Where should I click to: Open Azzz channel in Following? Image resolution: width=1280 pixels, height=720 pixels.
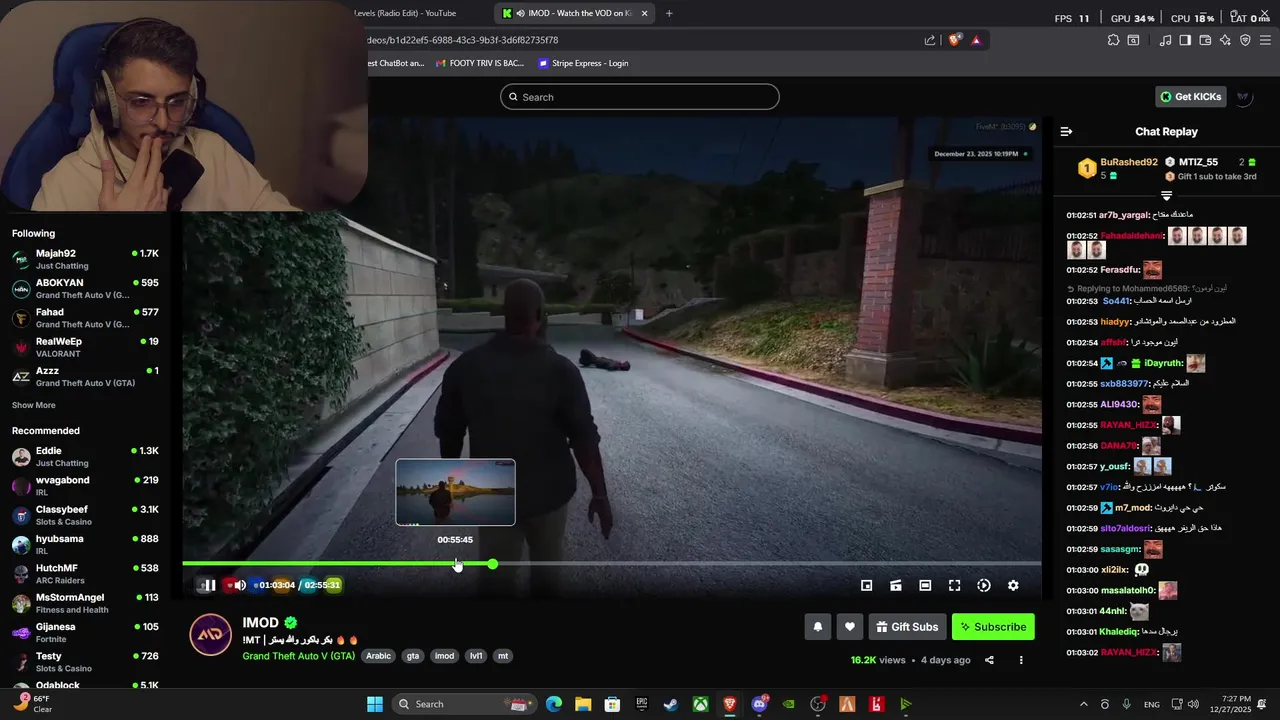(85, 377)
